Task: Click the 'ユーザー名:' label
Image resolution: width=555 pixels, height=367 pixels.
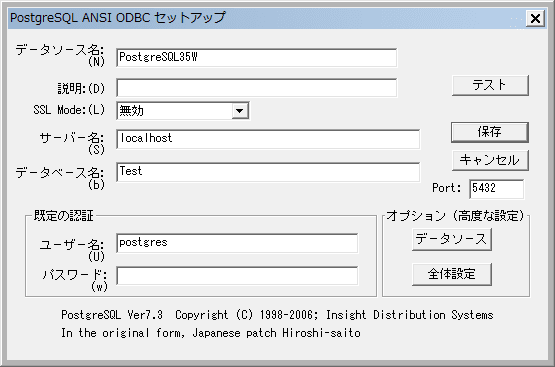Action: (72, 245)
